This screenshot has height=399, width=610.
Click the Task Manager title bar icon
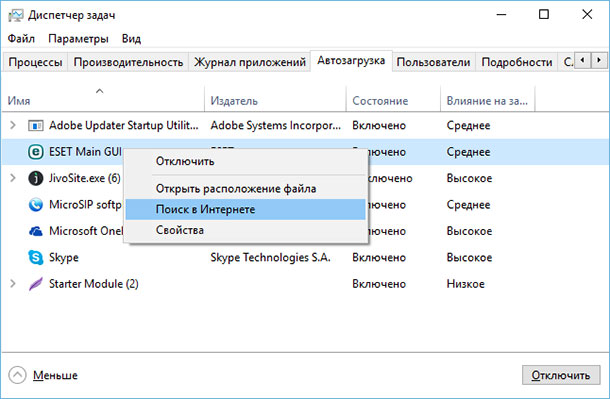click(x=16, y=15)
